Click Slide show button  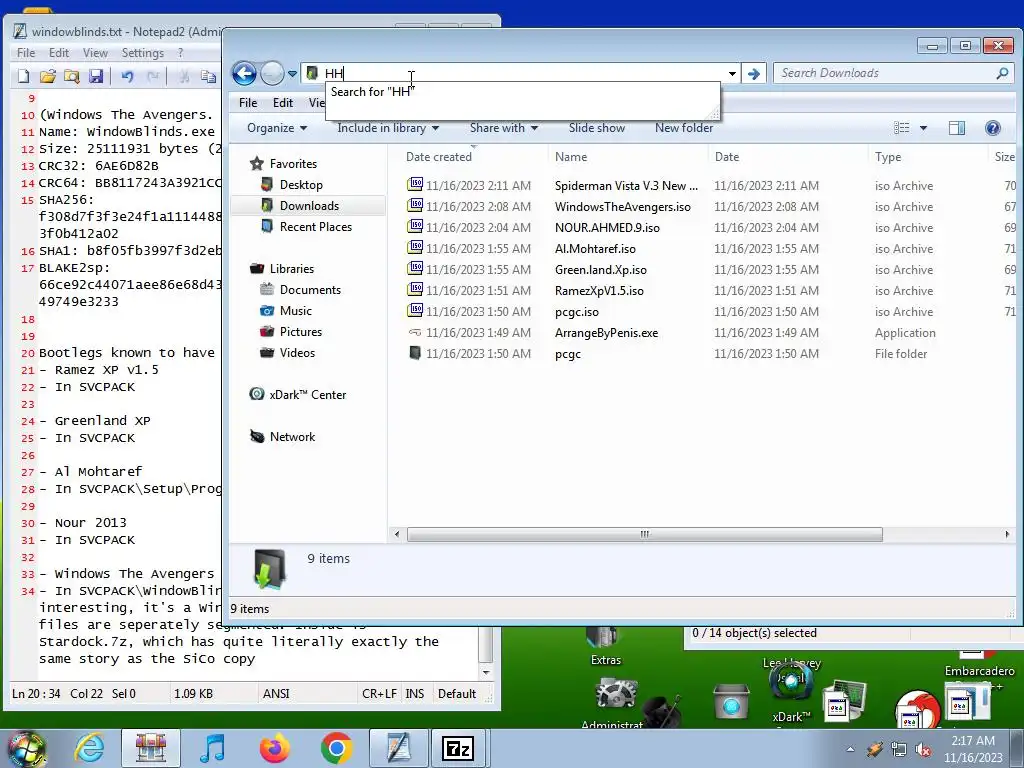[596, 128]
